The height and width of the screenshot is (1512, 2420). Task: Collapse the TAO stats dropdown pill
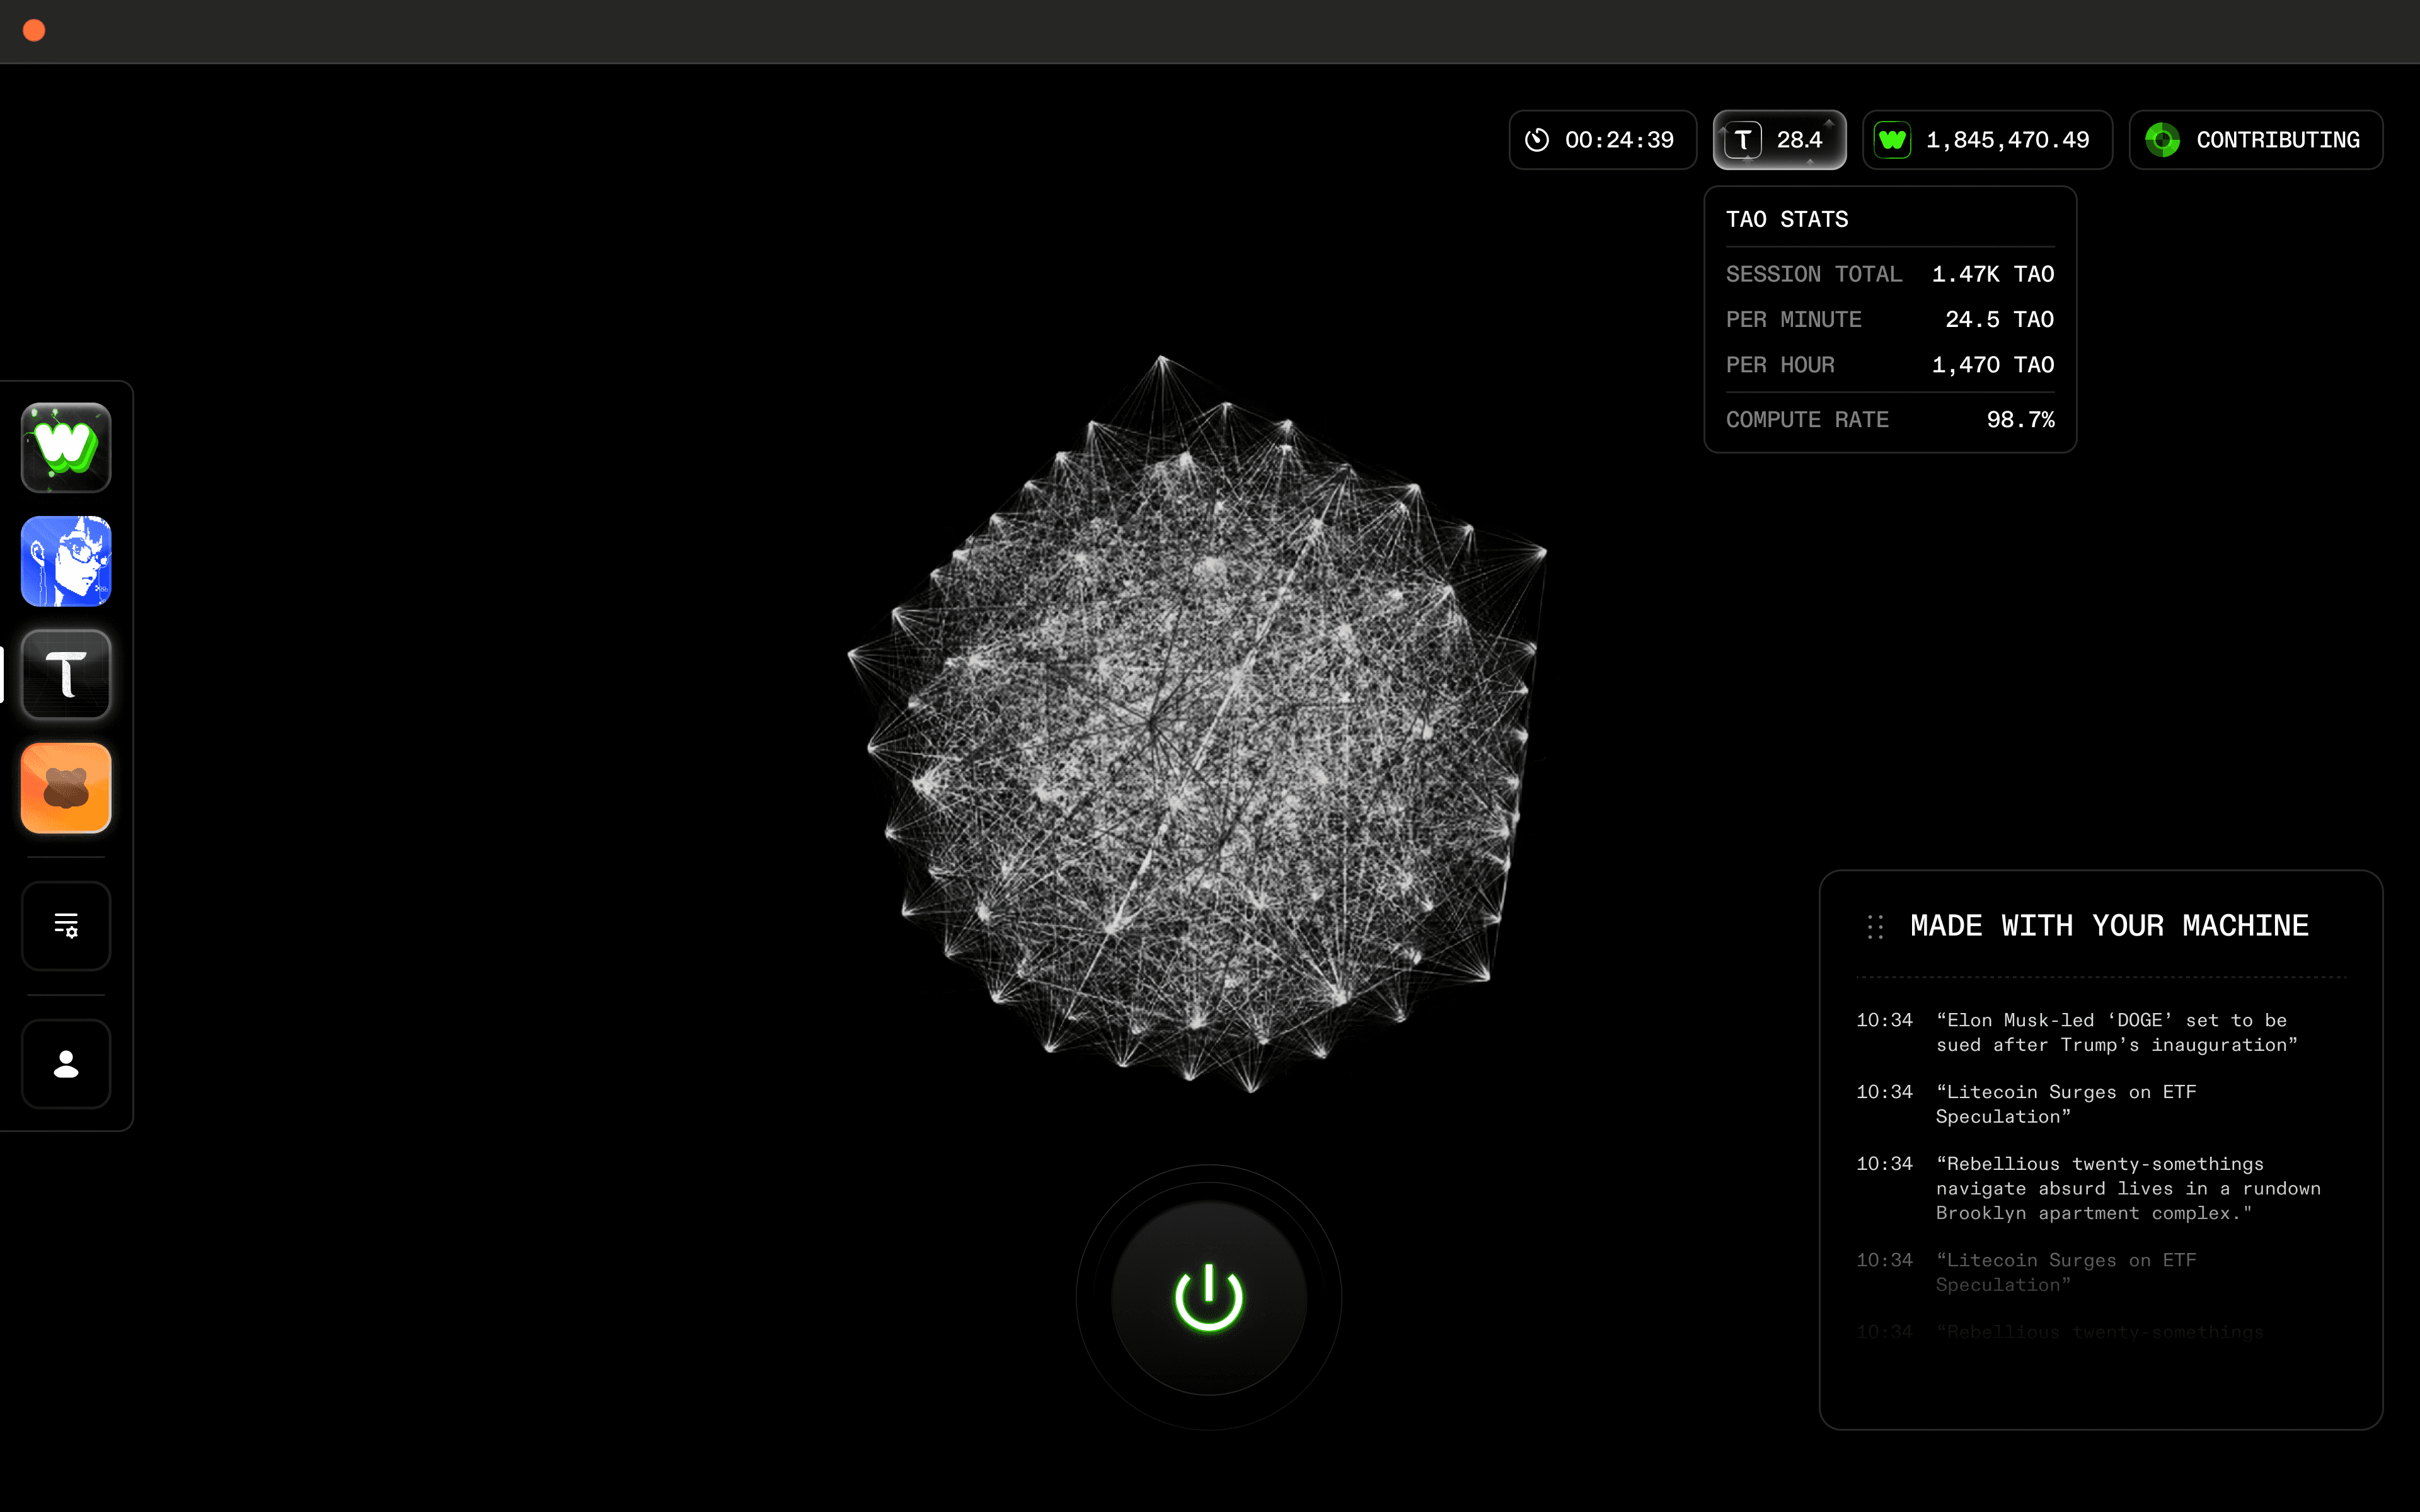pyautogui.click(x=1779, y=140)
